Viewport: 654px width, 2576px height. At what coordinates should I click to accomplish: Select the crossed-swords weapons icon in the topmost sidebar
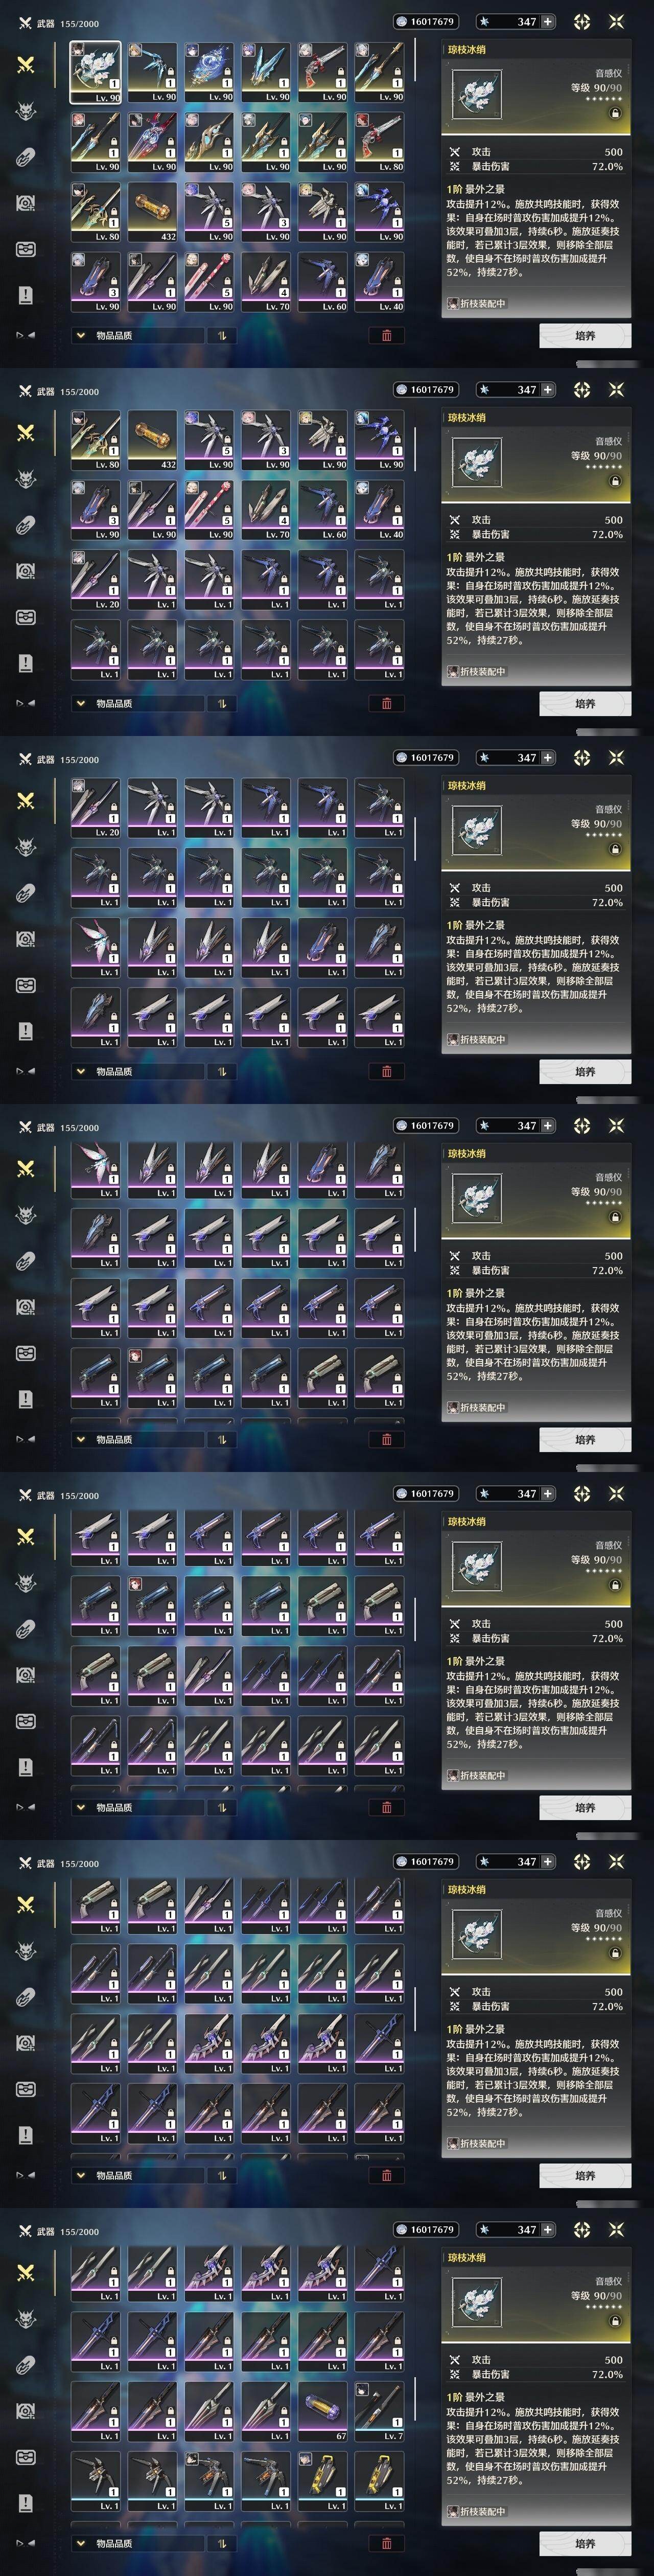pyautogui.click(x=26, y=64)
